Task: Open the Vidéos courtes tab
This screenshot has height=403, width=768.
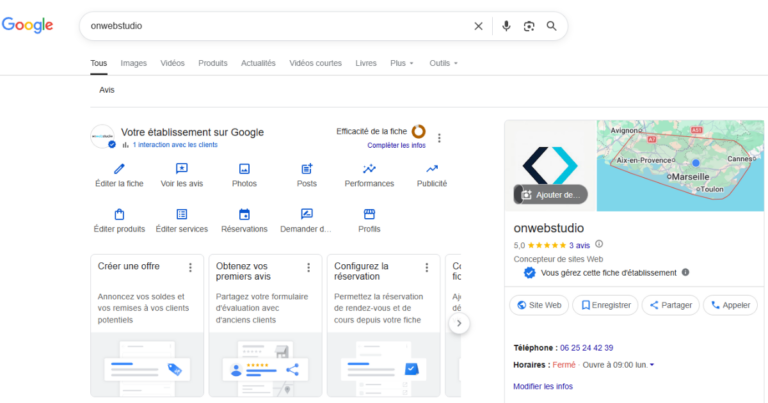Action: click(315, 63)
